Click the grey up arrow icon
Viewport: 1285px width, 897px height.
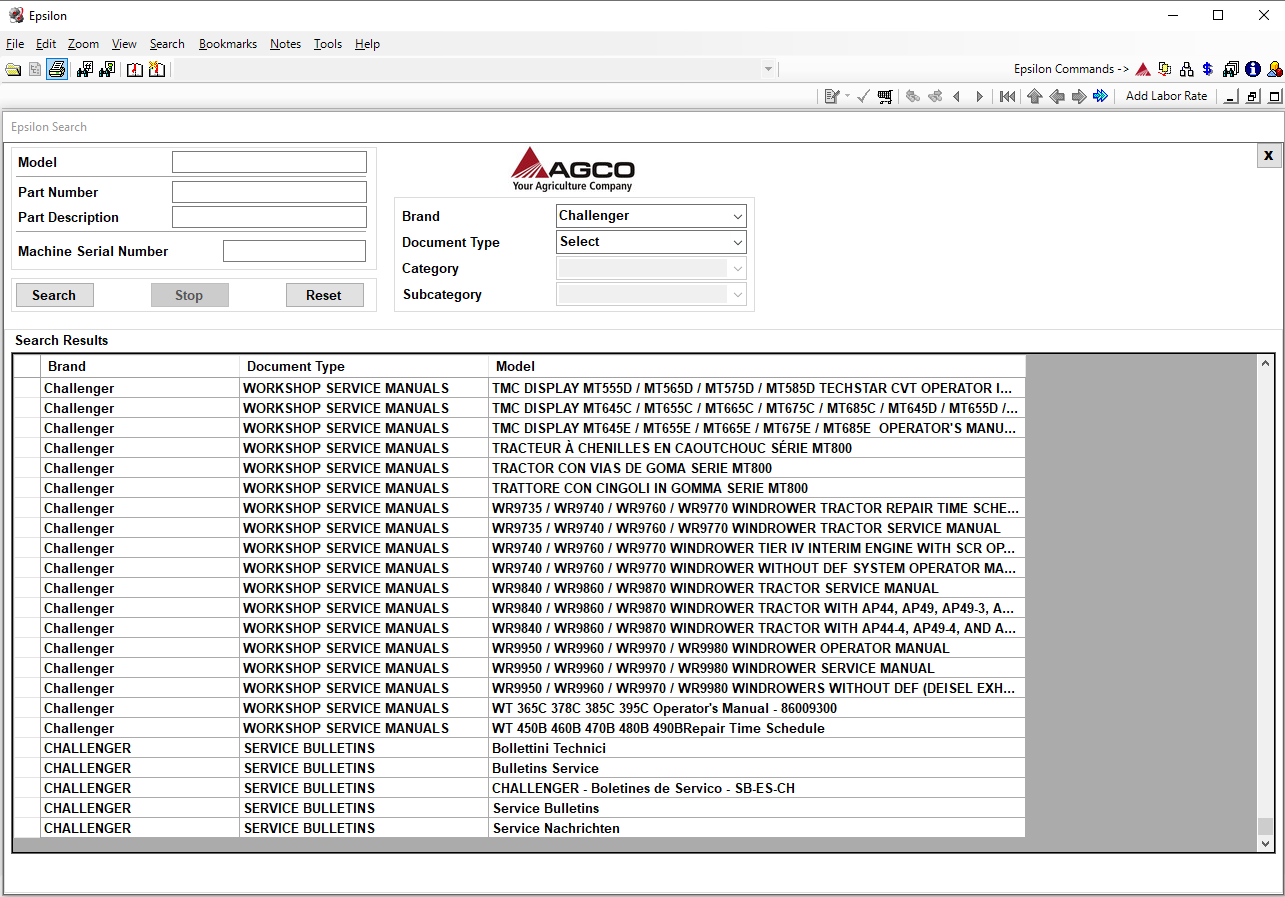(x=1035, y=96)
